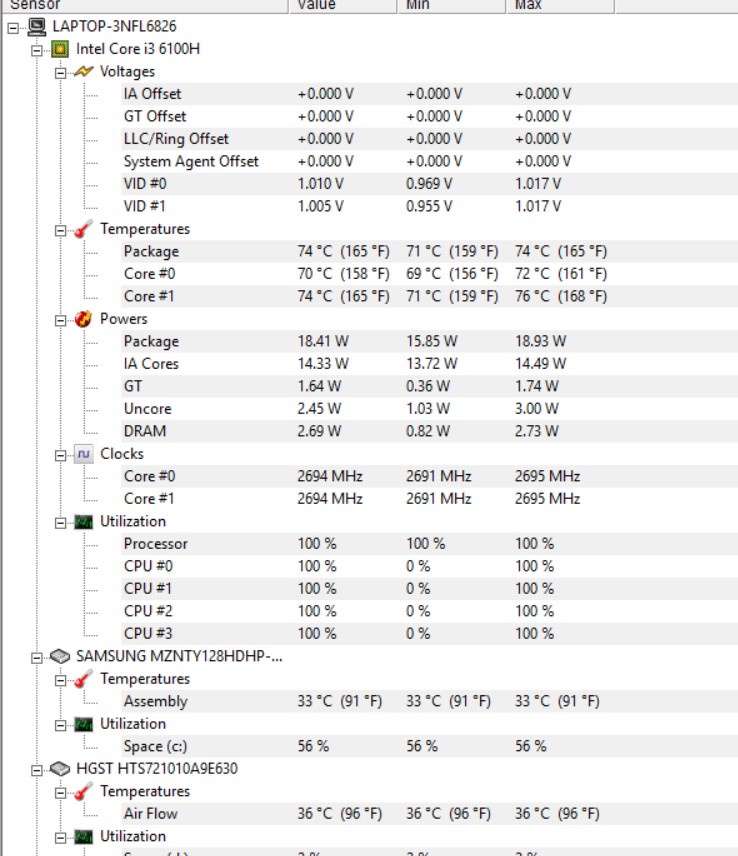Viewport: 738px width, 856px height.
Task: Click the SAMSUNG drive icon
Action: coord(60,656)
